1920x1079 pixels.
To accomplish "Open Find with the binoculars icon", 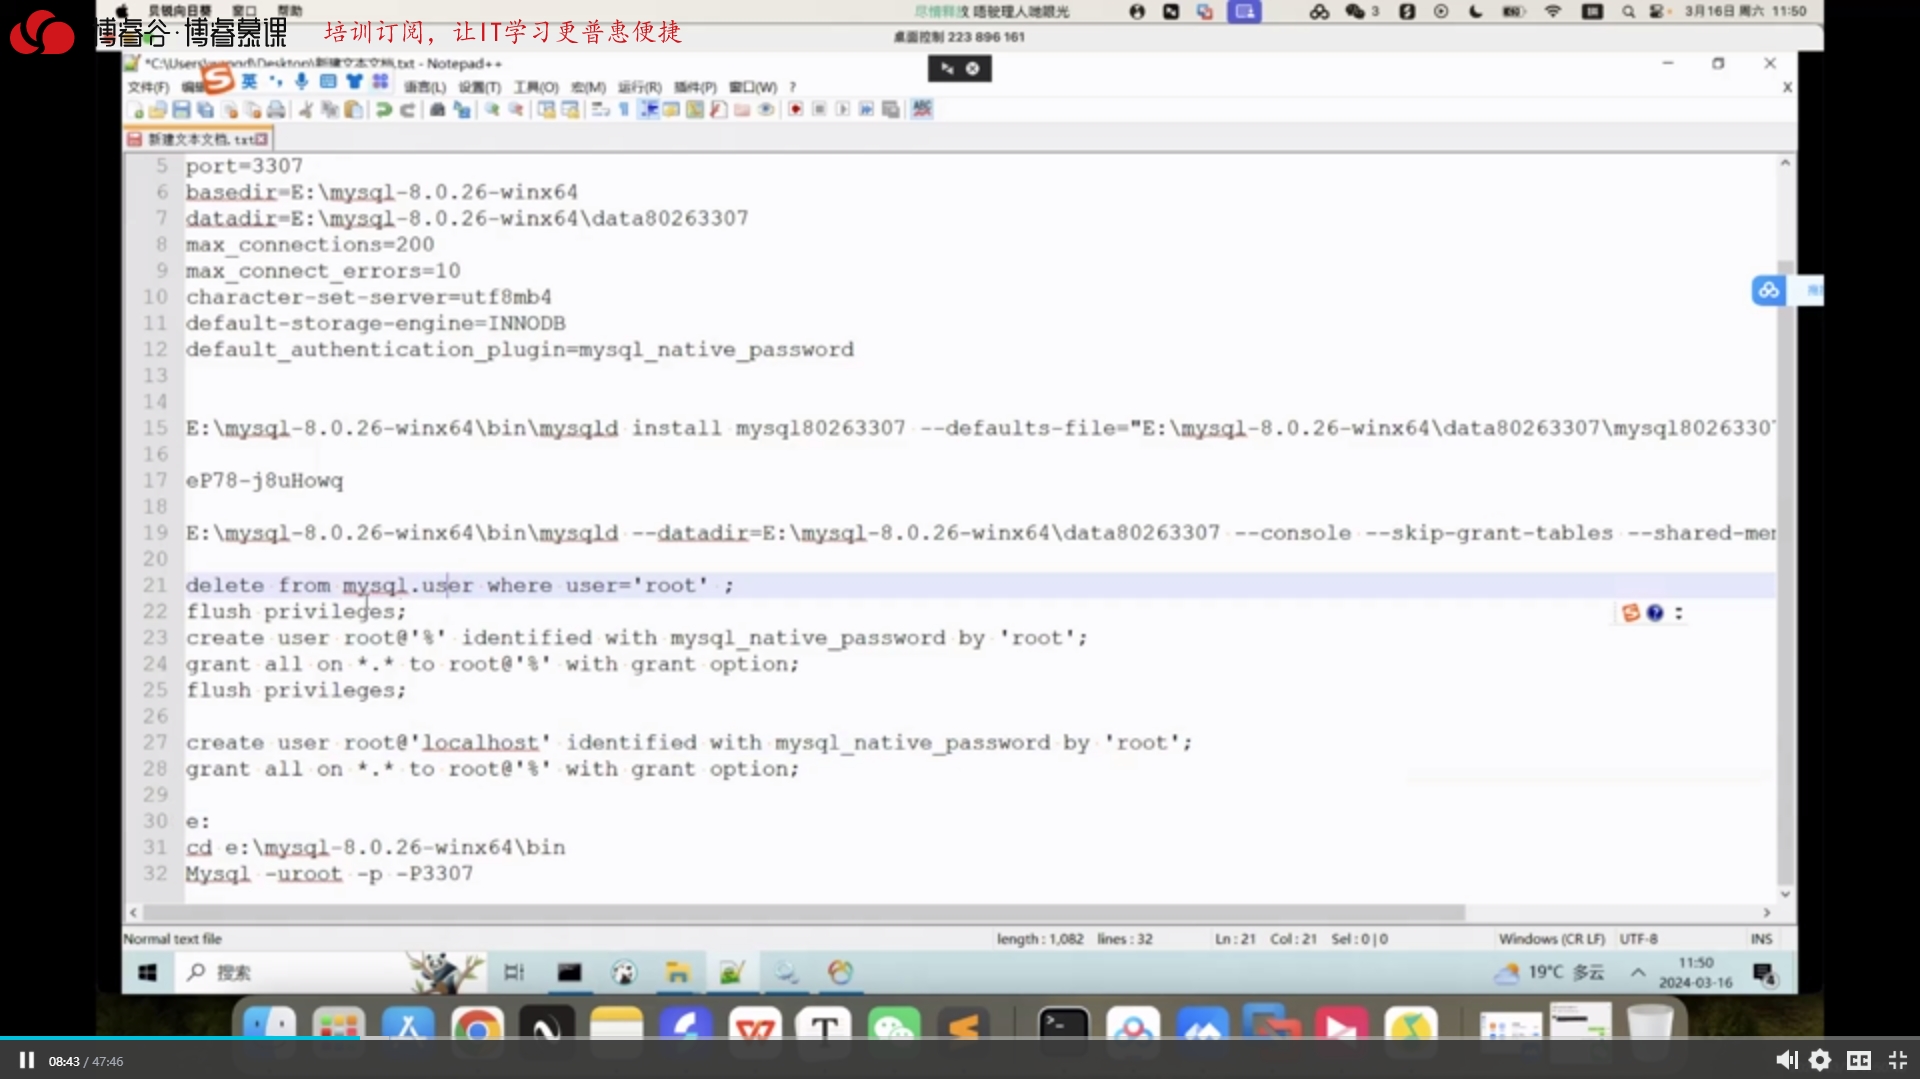I will (x=438, y=109).
